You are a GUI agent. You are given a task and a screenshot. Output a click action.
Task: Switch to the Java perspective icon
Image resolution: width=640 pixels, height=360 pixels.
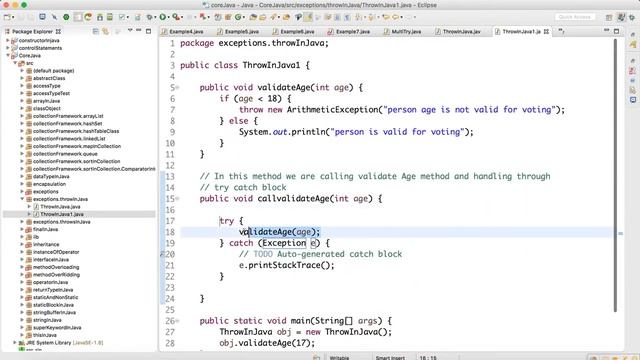pos(621,17)
